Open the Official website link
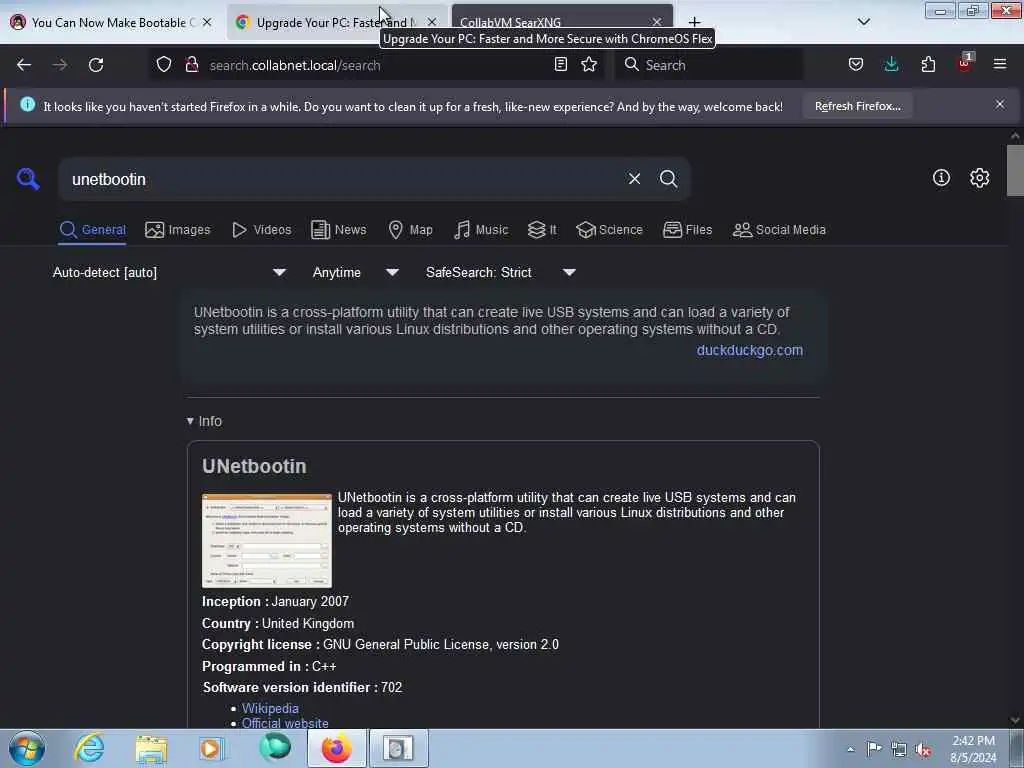The width and height of the screenshot is (1024, 768). (285, 723)
